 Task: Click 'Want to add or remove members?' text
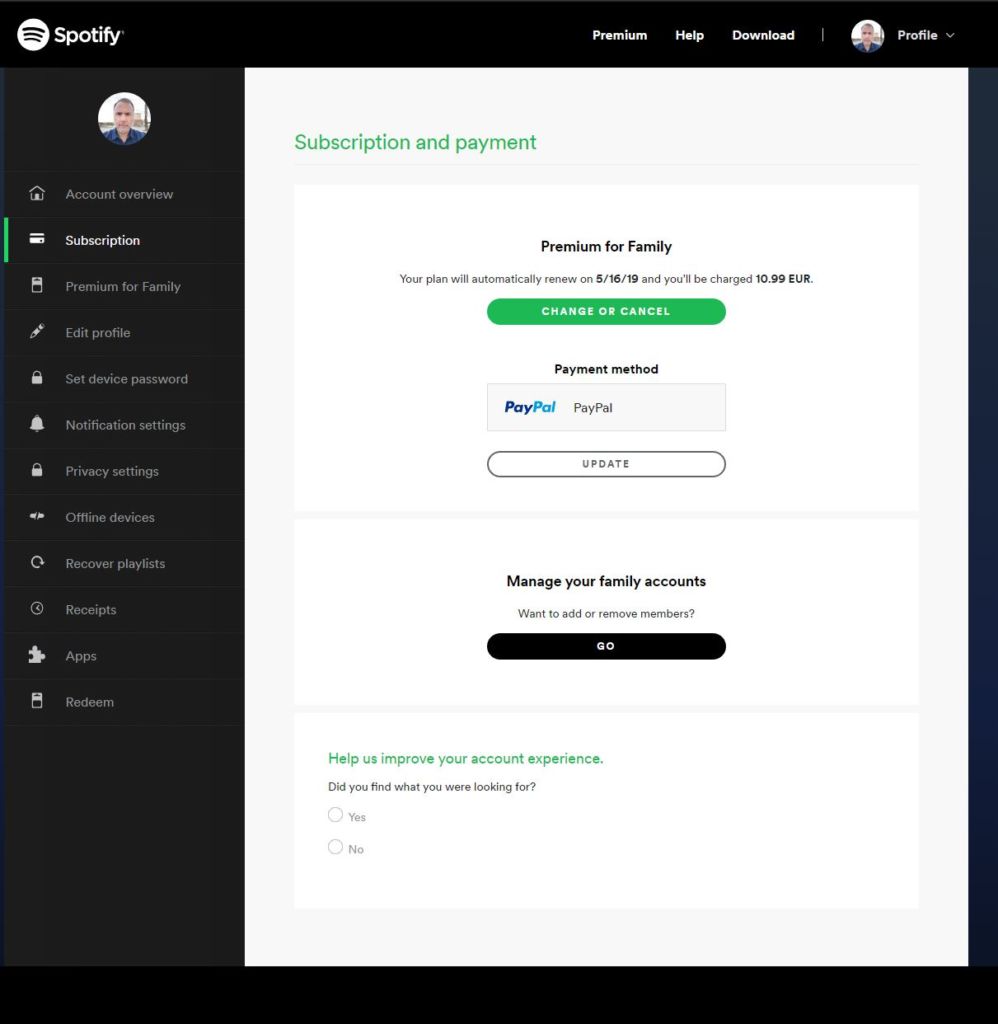[x=606, y=614]
